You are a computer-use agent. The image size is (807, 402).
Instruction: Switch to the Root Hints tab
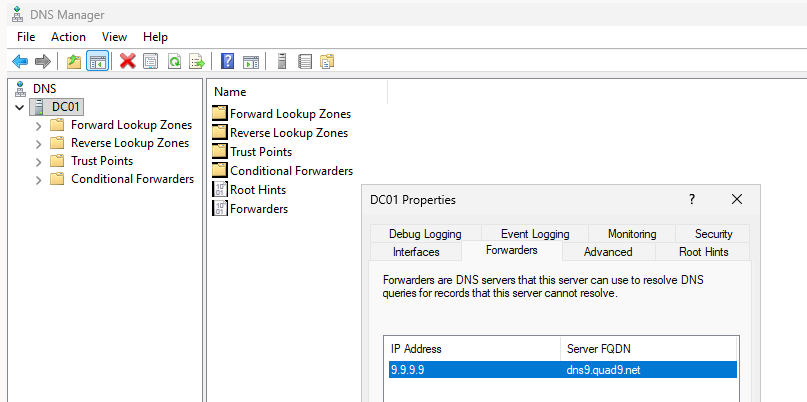point(703,252)
